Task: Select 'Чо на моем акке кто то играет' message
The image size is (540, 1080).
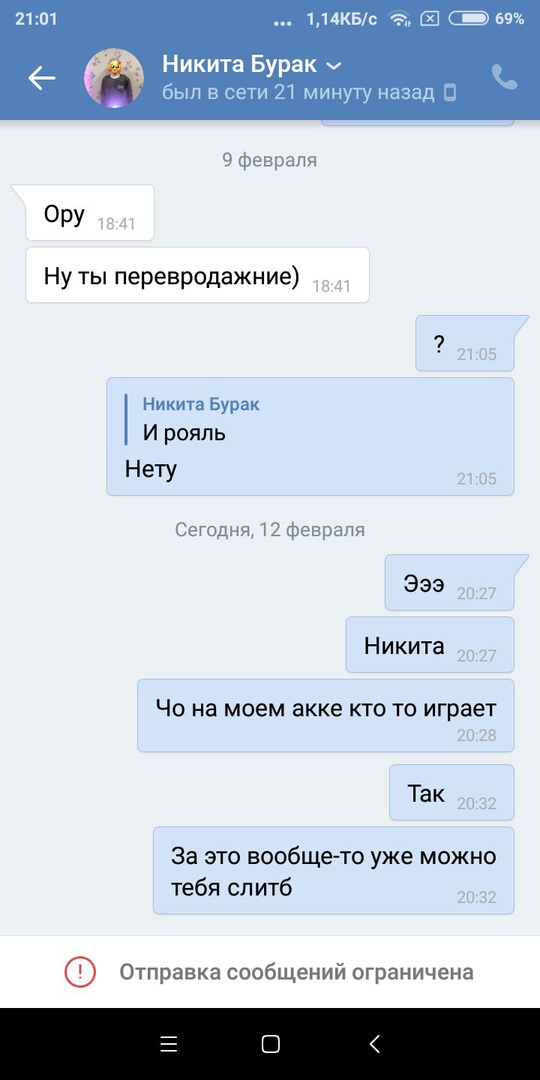Action: pos(326,716)
